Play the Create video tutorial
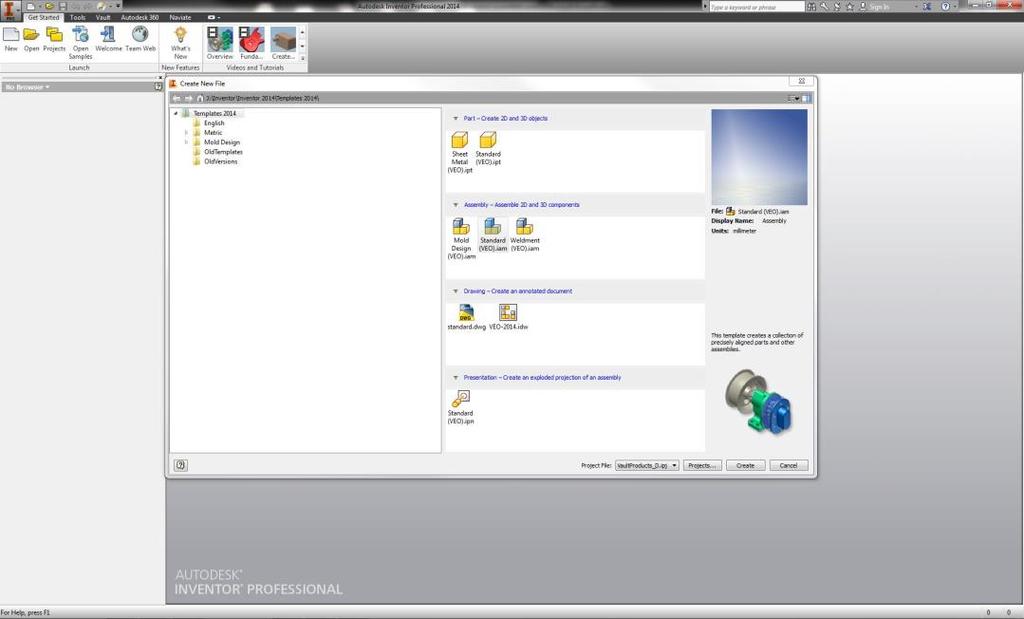 coord(283,43)
